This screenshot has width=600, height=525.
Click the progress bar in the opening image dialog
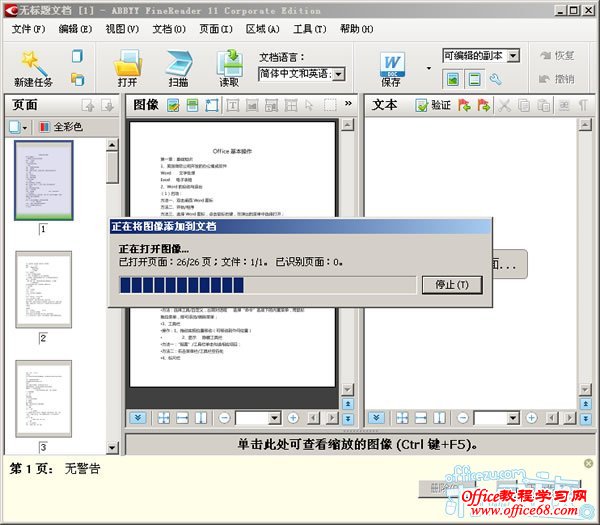[x=267, y=285]
